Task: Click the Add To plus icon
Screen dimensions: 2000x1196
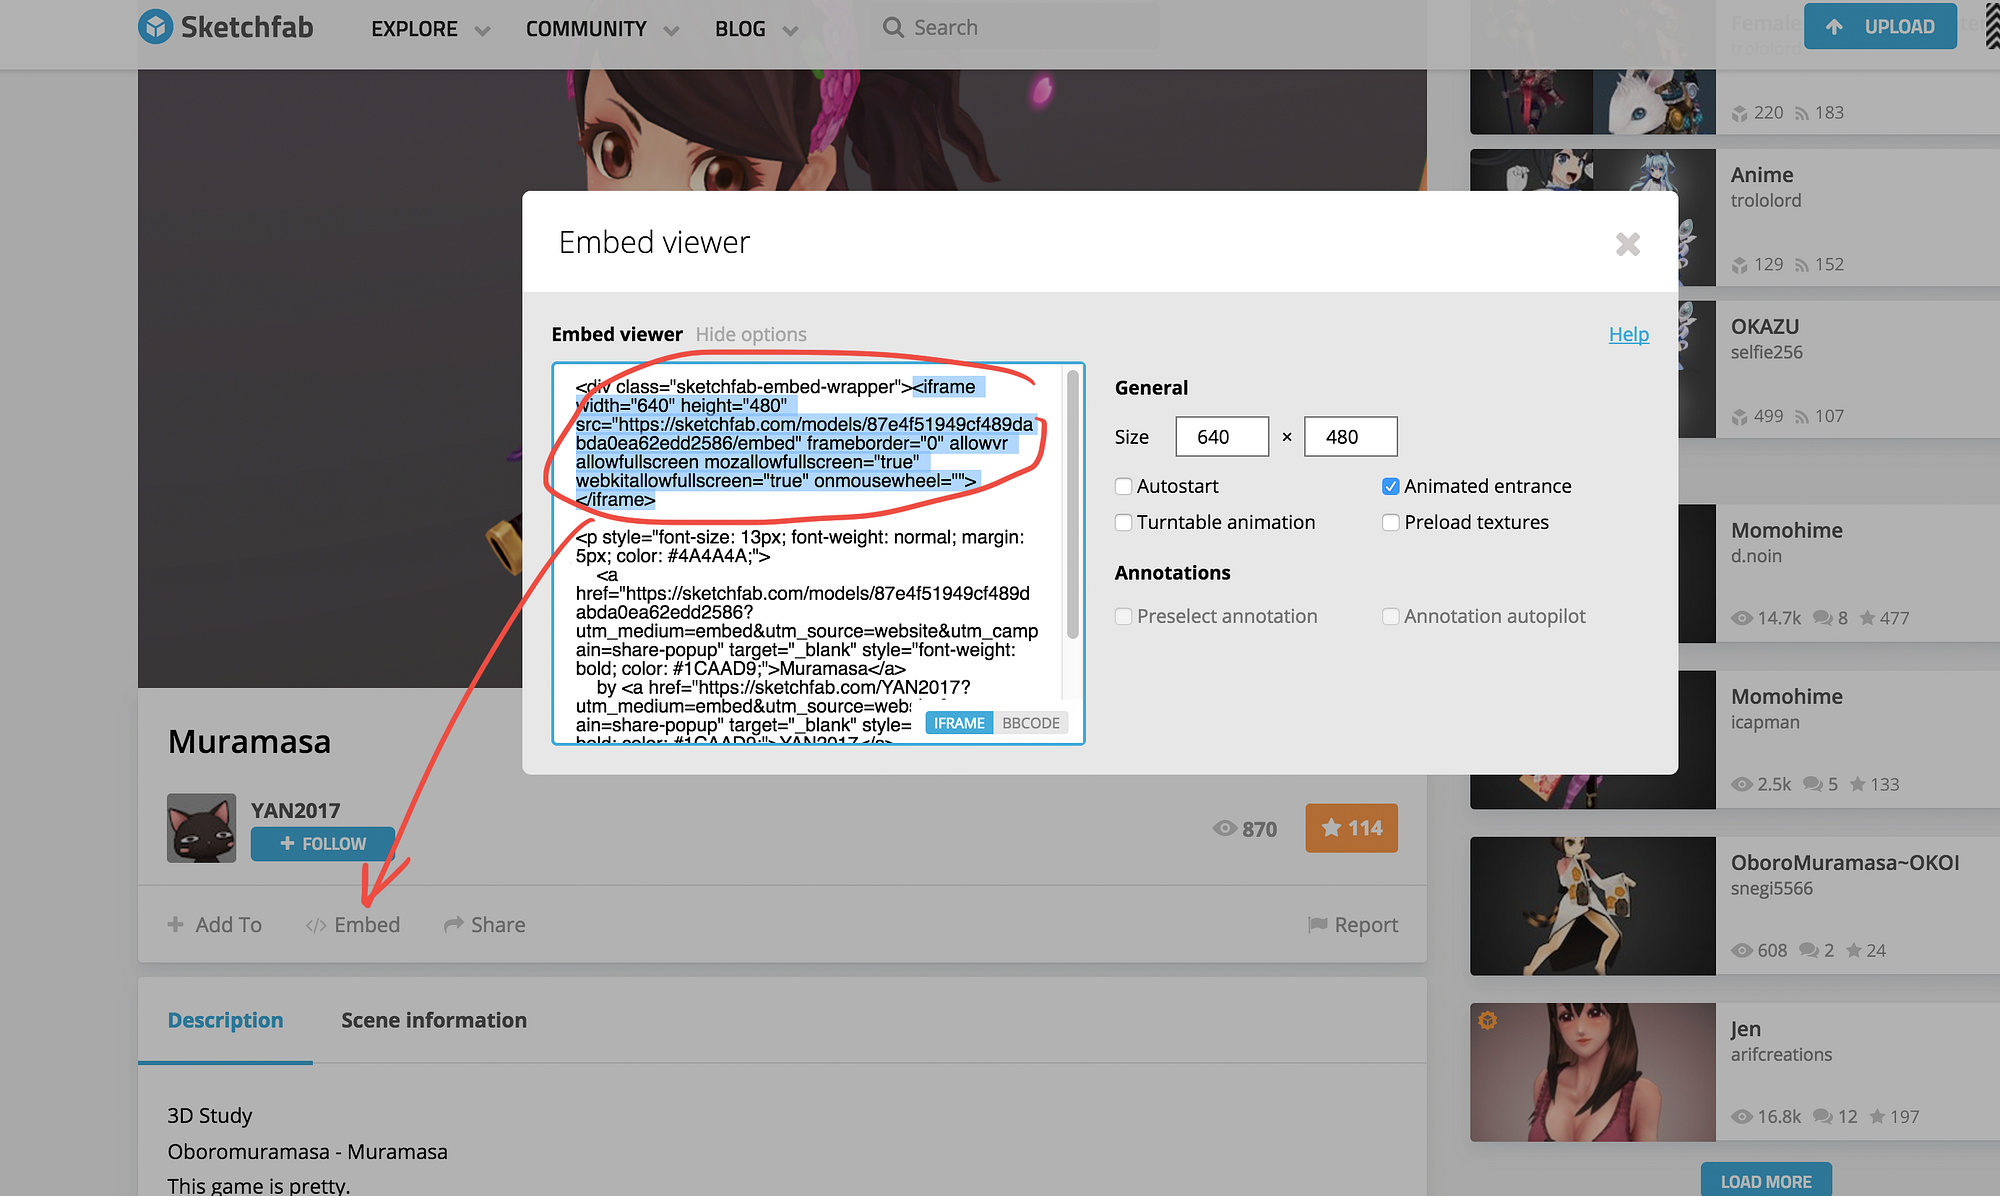Action: click(x=176, y=925)
